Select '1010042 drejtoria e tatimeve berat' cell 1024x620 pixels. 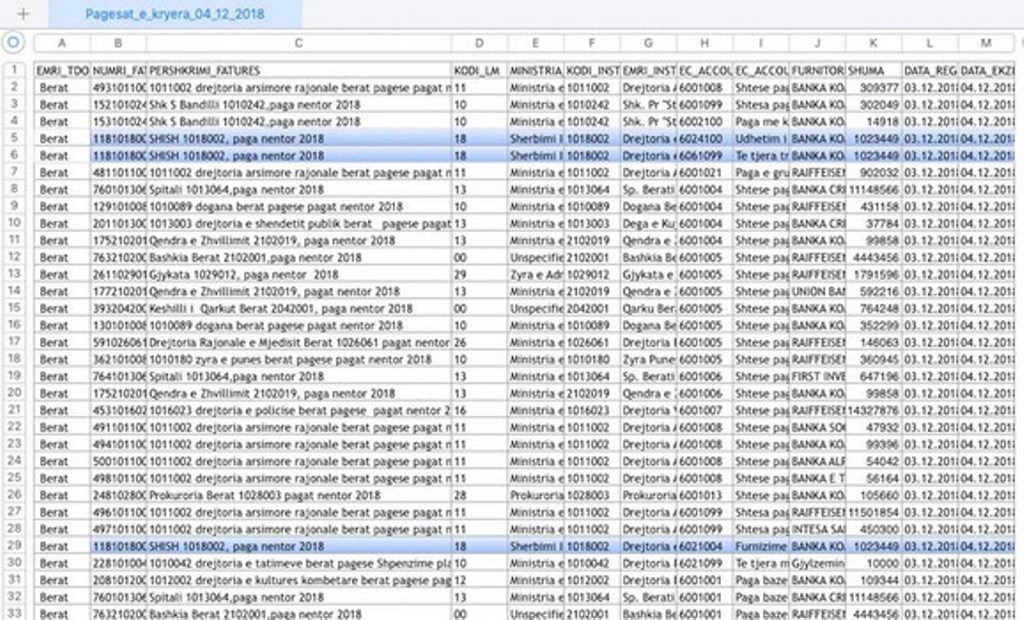click(x=298, y=563)
